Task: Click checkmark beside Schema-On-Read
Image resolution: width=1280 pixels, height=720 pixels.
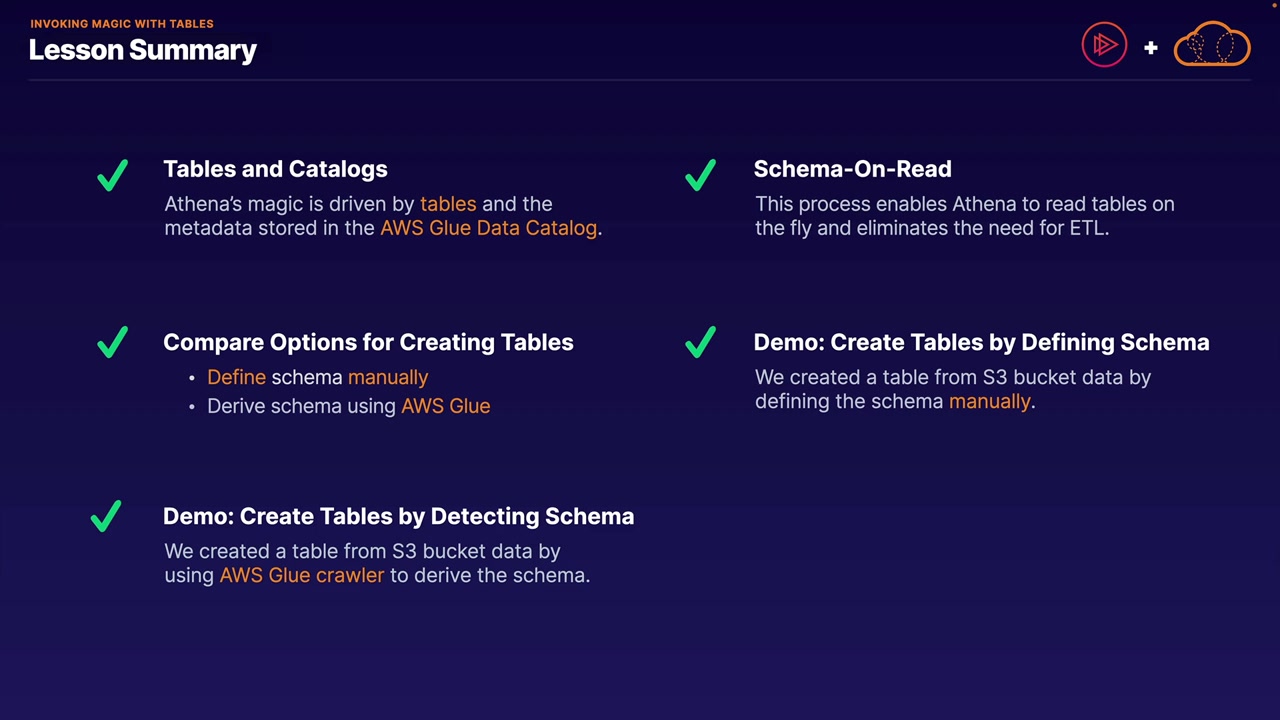Action: click(x=700, y=175)
